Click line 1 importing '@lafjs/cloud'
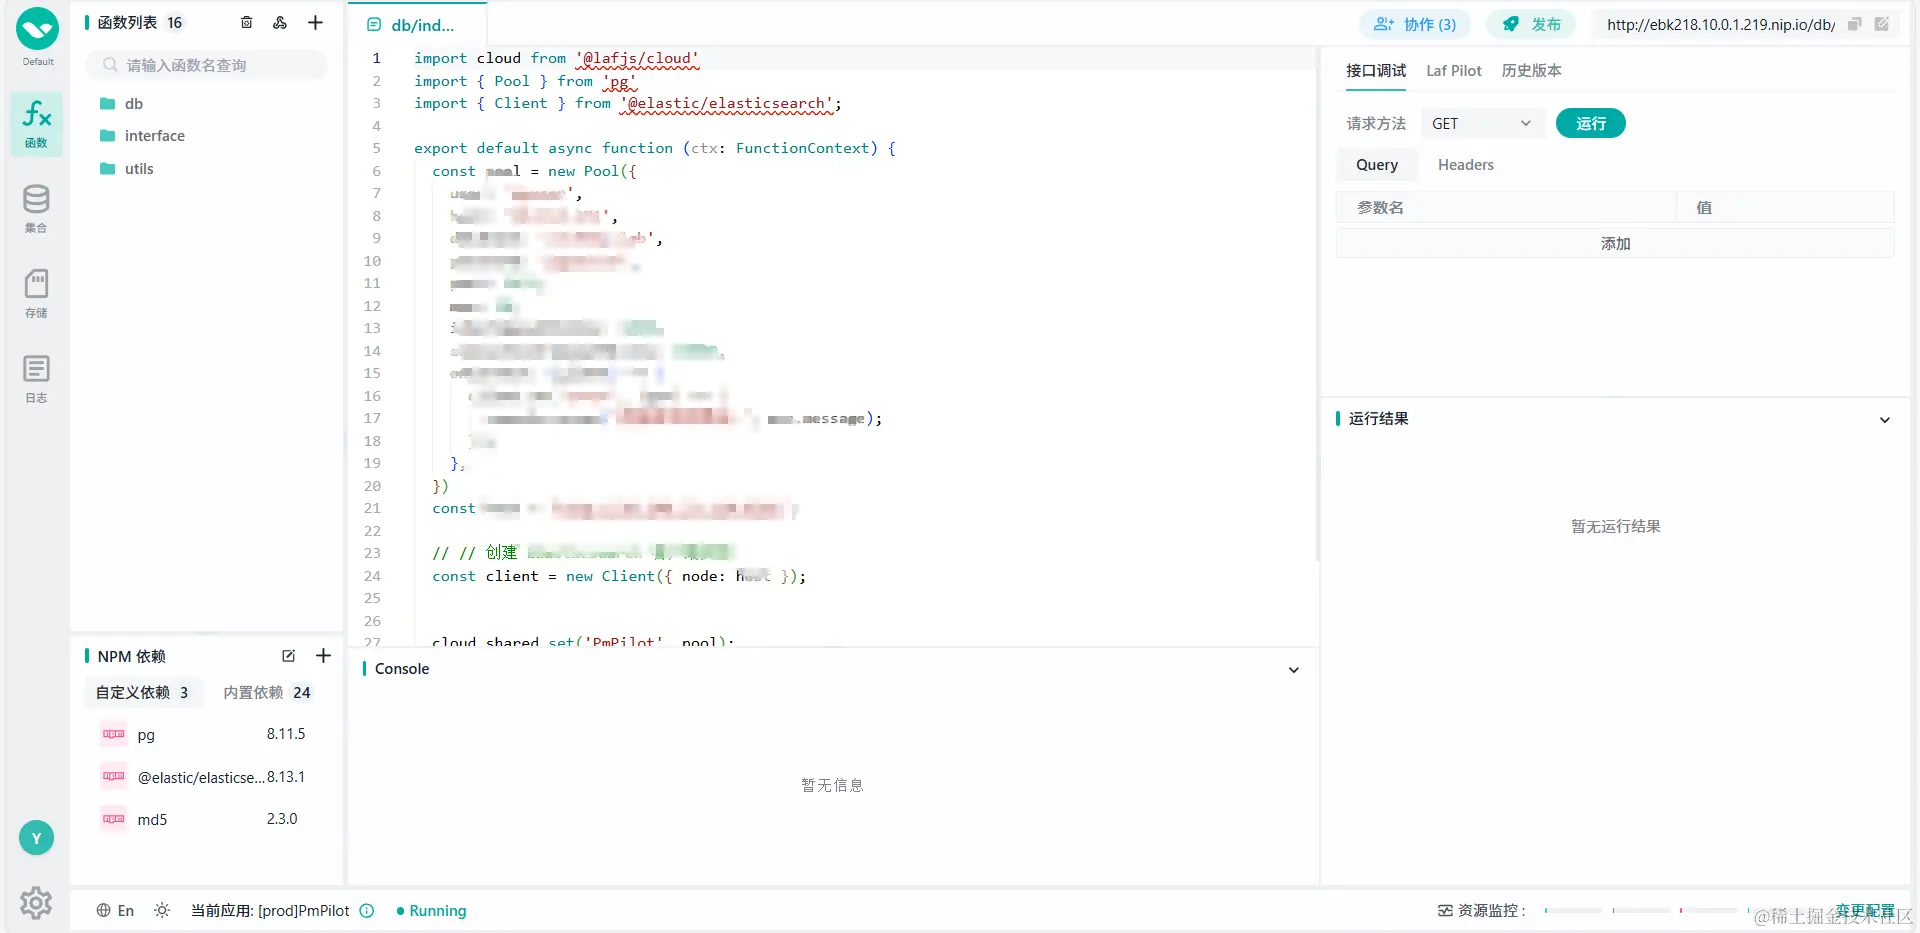The width and height of the screenshot is (1920, 933). pyautogui.click(x=556, y=58)
